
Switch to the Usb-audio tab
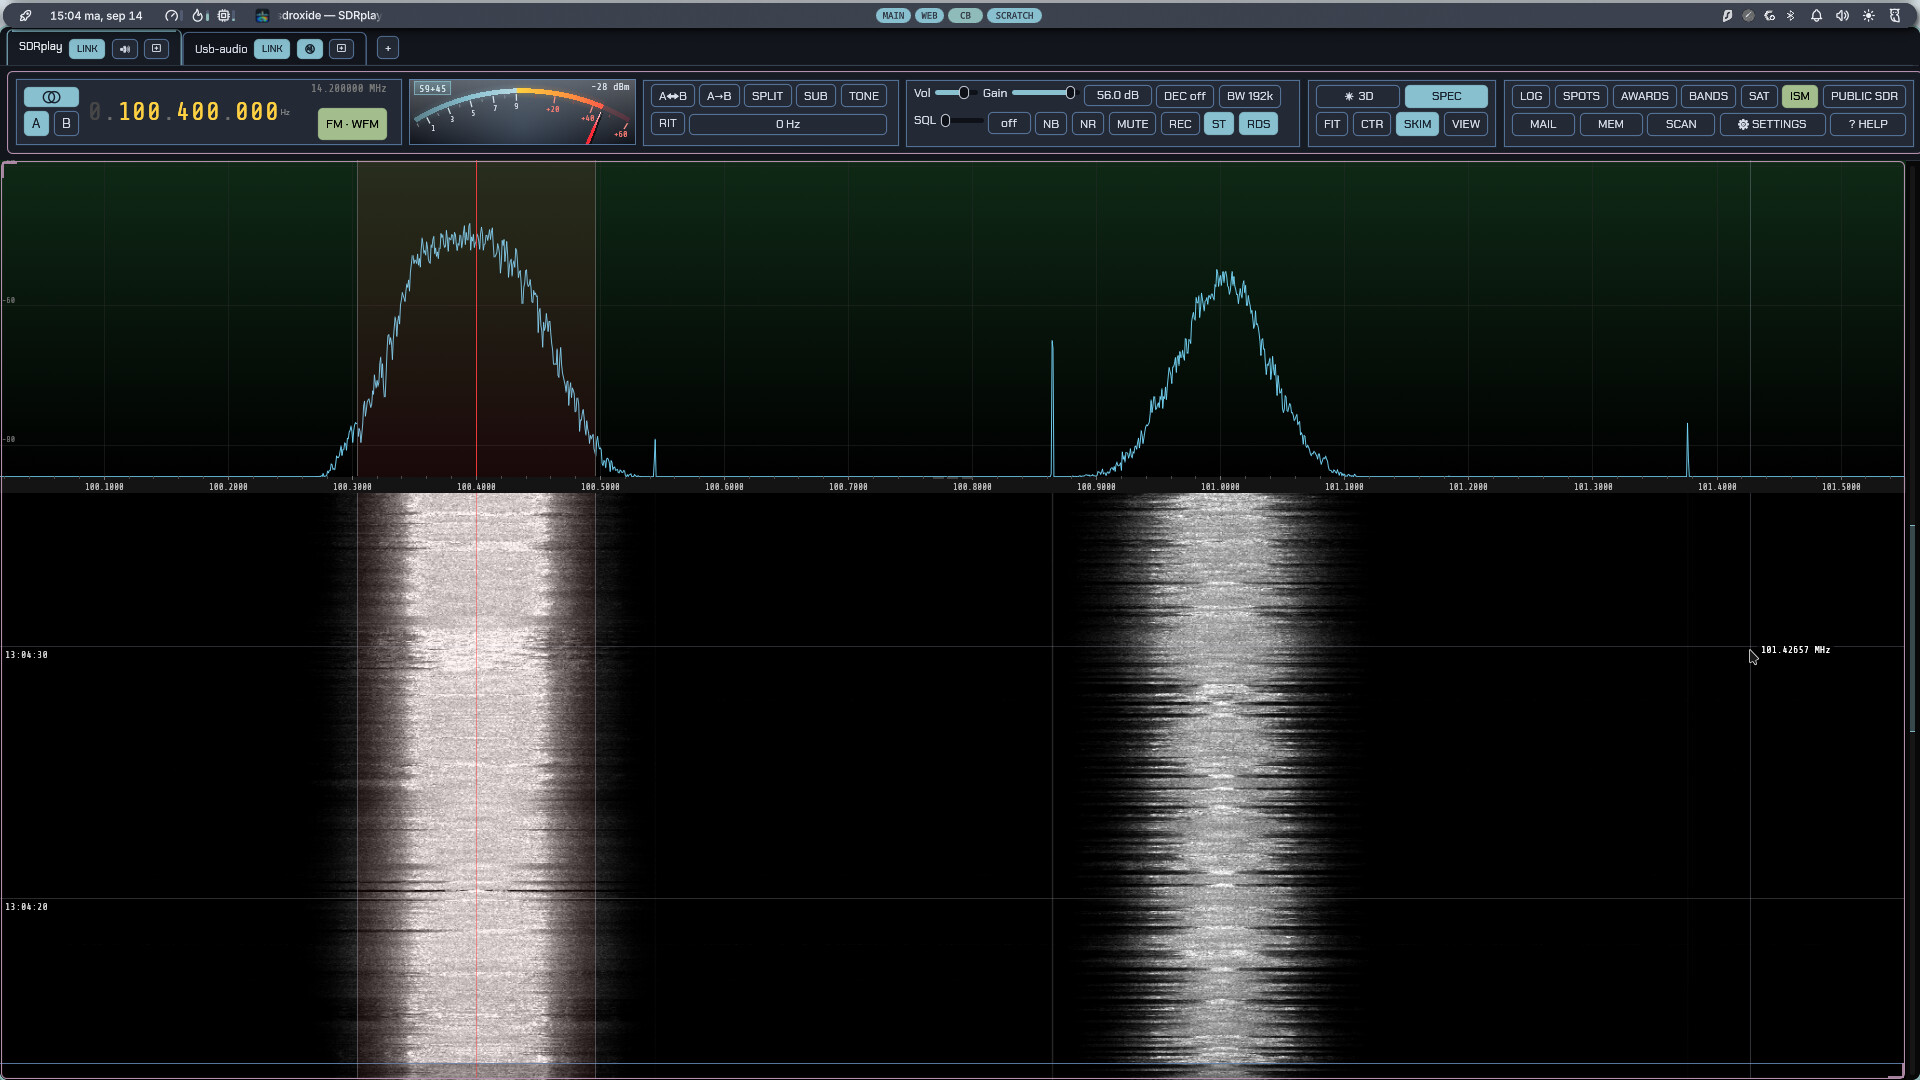click(x=221, y=49)
